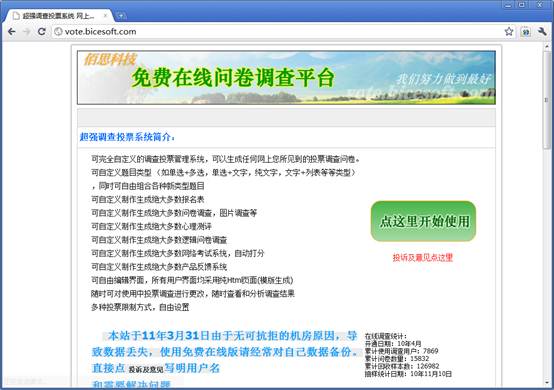Bookmark this page with the star icon

pos(509,31)
